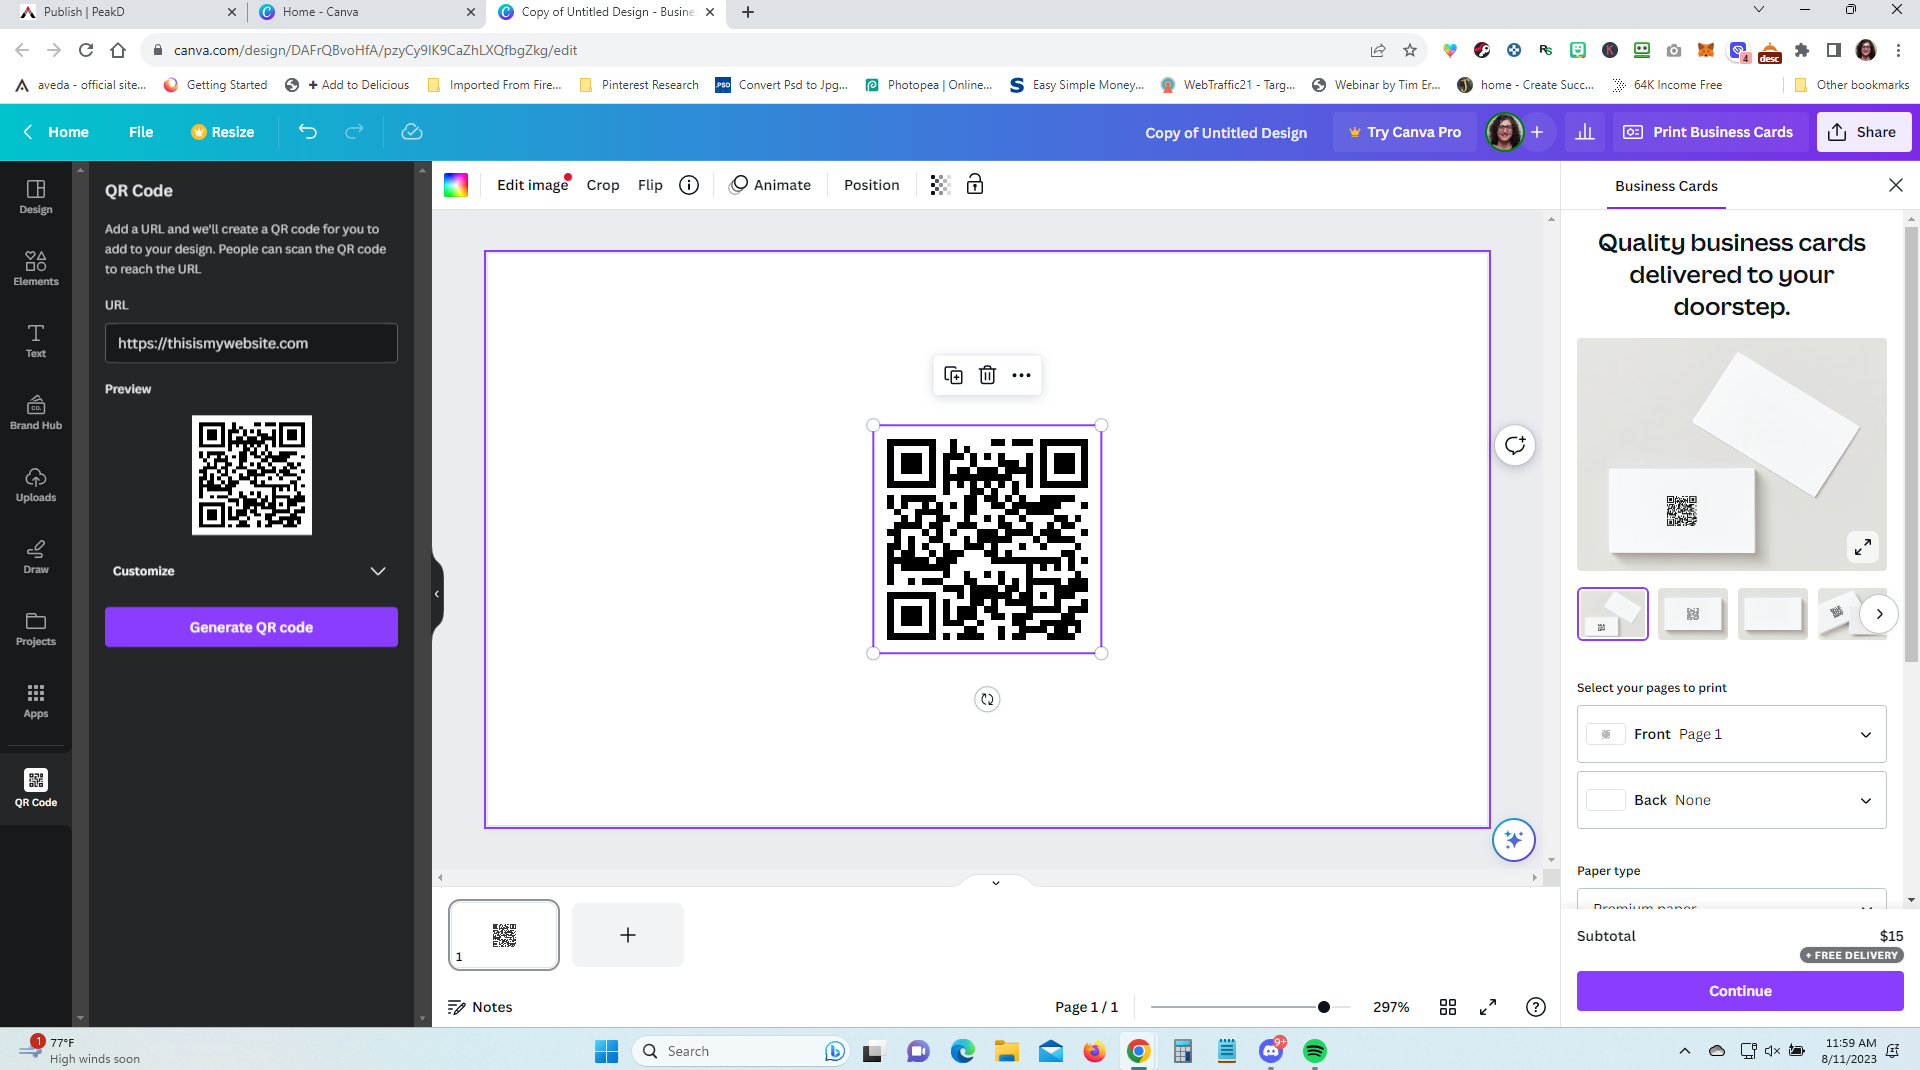
Task: Open the Text sidebar panel
Action: (x=36, y=341)
